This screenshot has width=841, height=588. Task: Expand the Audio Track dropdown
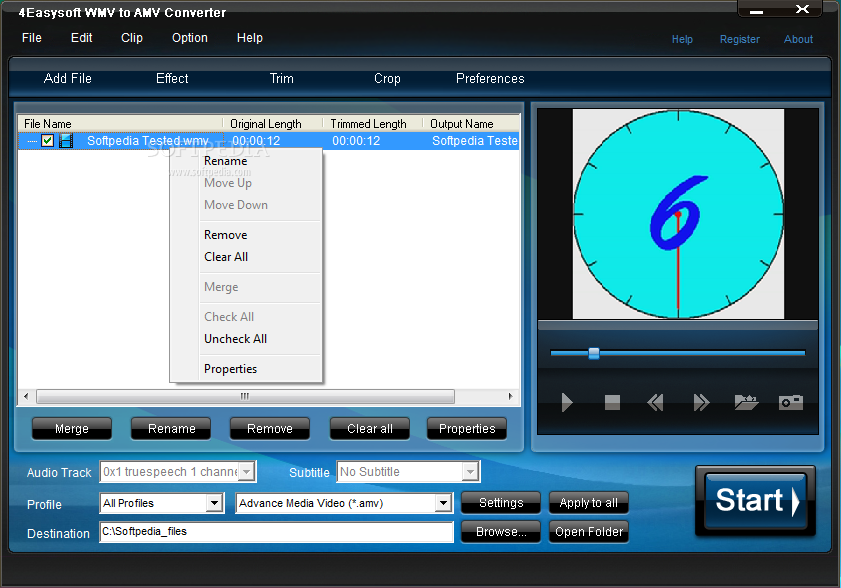pyautogui.click(x=246, y=472)
